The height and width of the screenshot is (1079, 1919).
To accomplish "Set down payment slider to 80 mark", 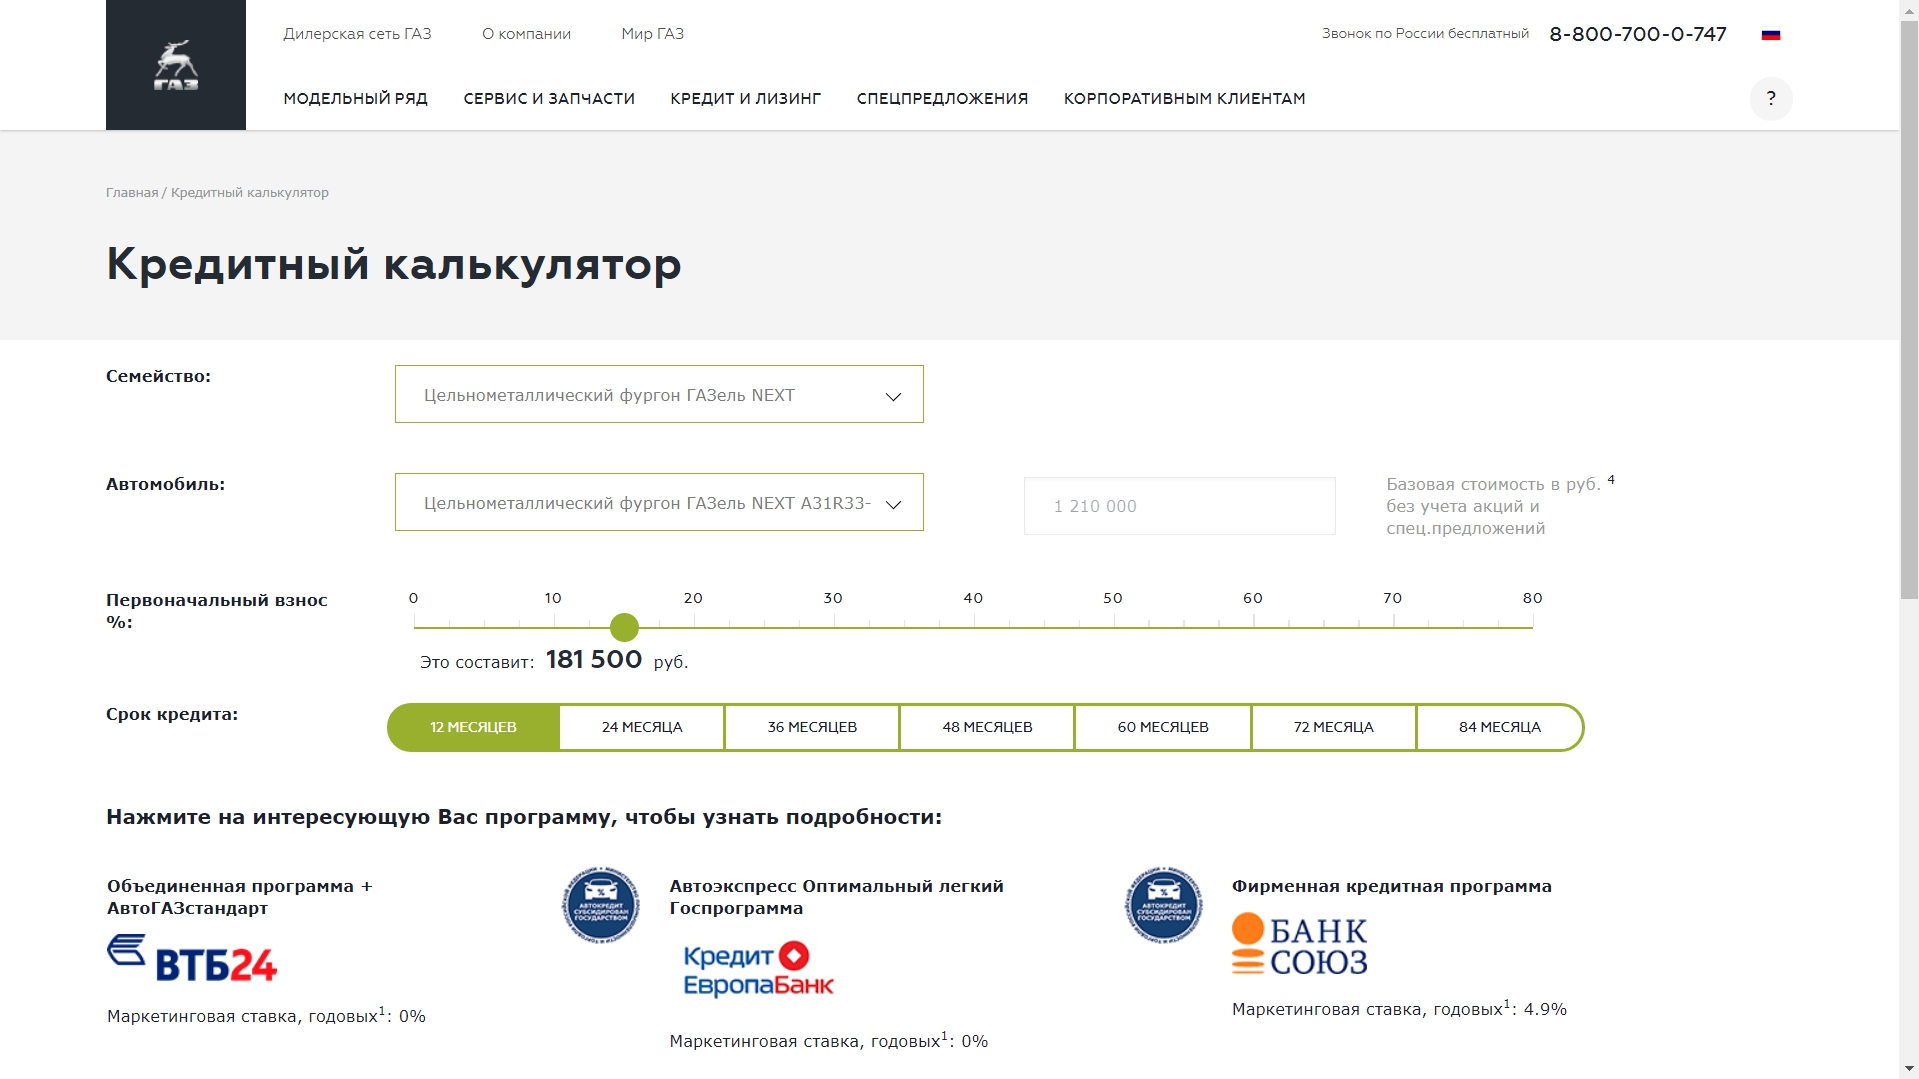I will pyautogui.click(x=1532, y=627).
